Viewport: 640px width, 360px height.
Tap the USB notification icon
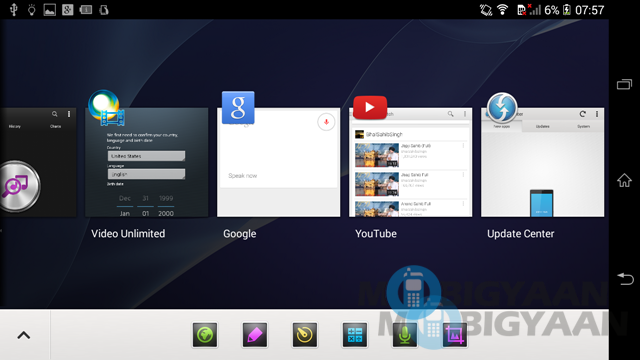point(13,9)
